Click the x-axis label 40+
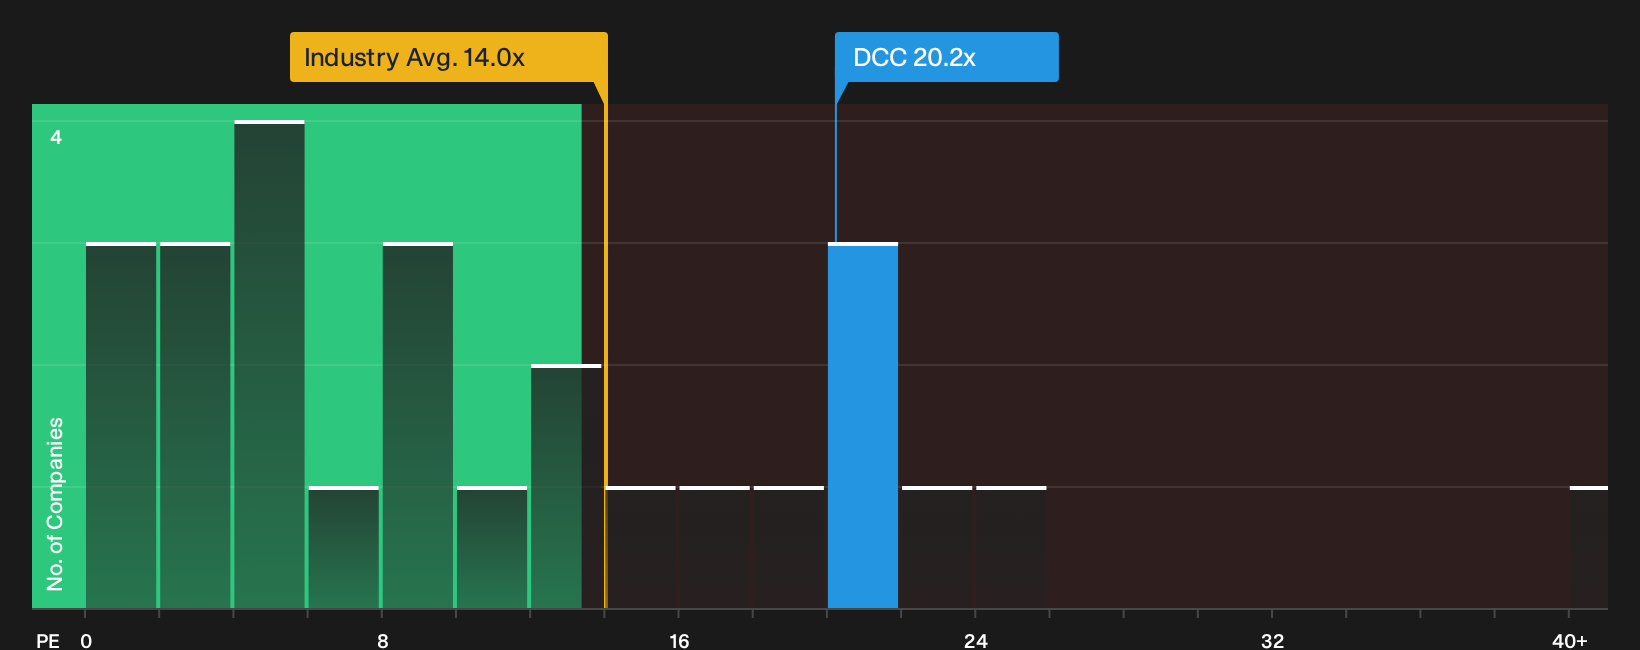Image resolution: width=1640 pixels, height=650 pixels. 1570,640
